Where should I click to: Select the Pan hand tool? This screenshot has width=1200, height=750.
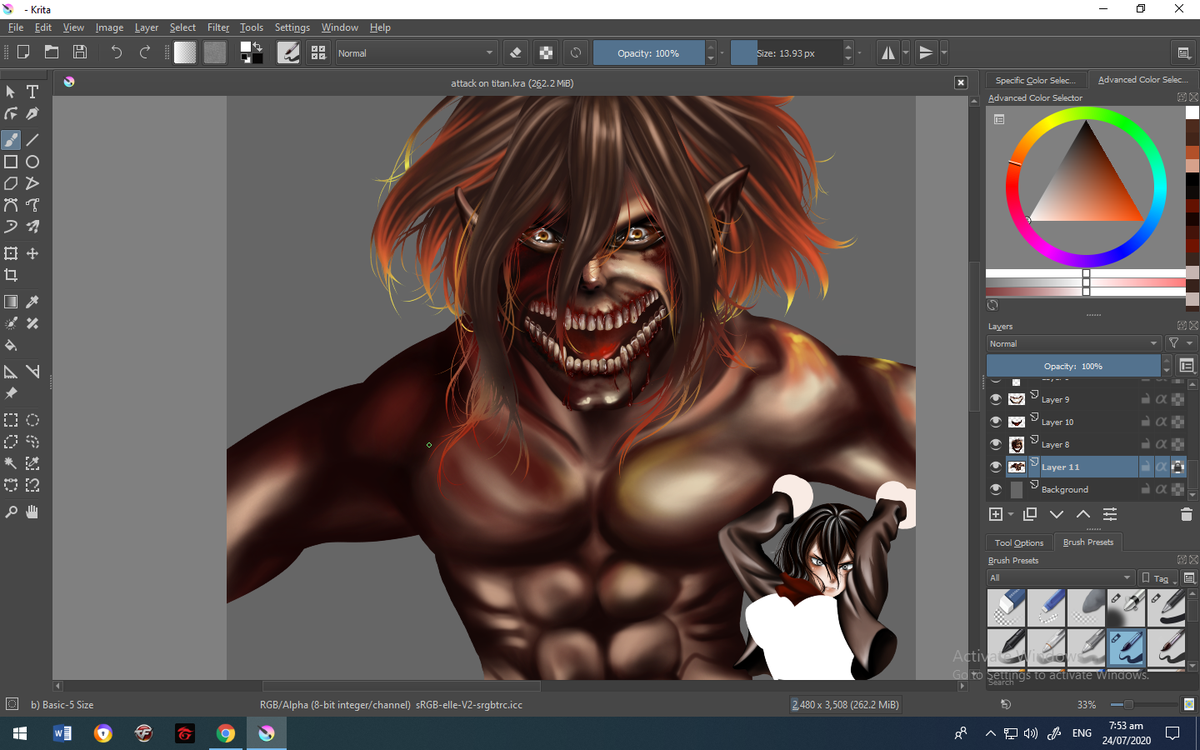pos(32,512)
